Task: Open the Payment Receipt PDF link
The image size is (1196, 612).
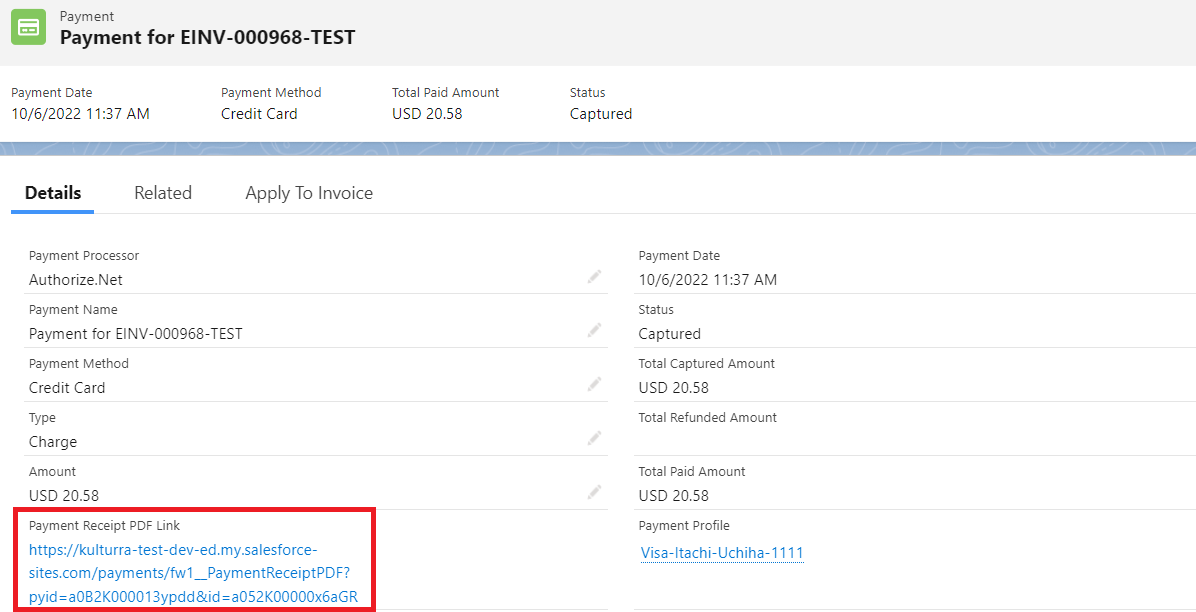Action: (x=188, y=574)
